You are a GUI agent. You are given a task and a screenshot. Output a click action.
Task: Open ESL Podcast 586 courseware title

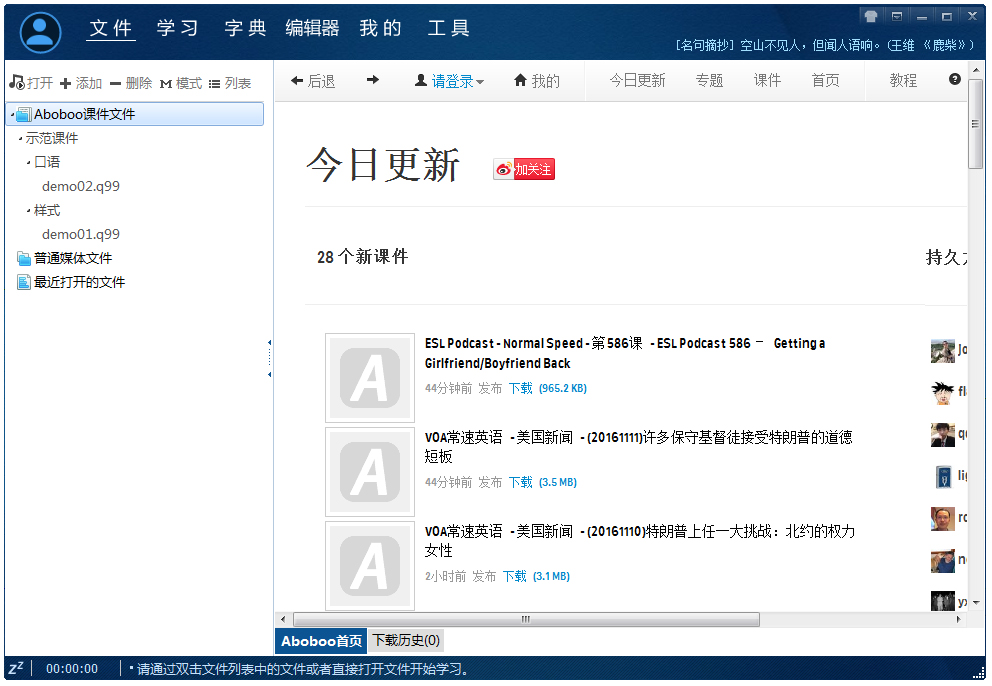[x=624, y=353]
